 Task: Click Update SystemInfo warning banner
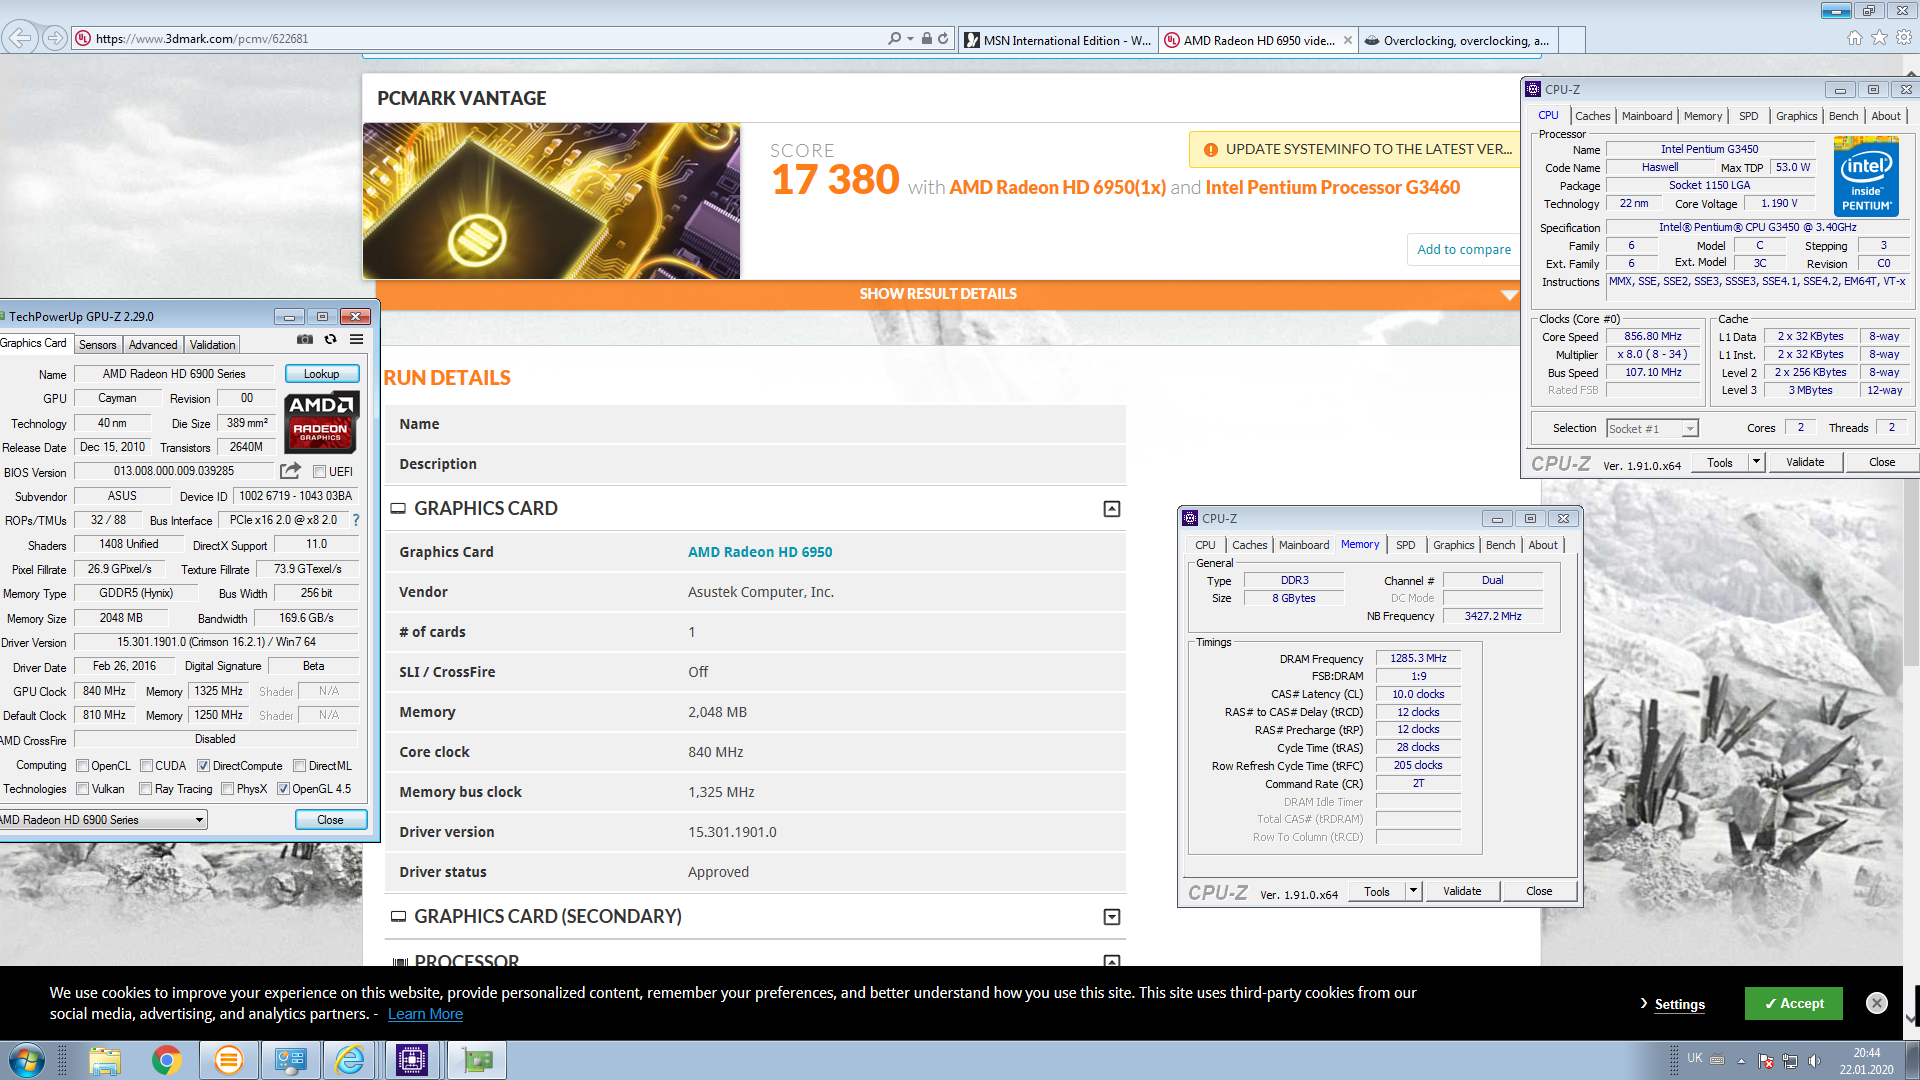pyautogui.click(x=1354, y=149)
